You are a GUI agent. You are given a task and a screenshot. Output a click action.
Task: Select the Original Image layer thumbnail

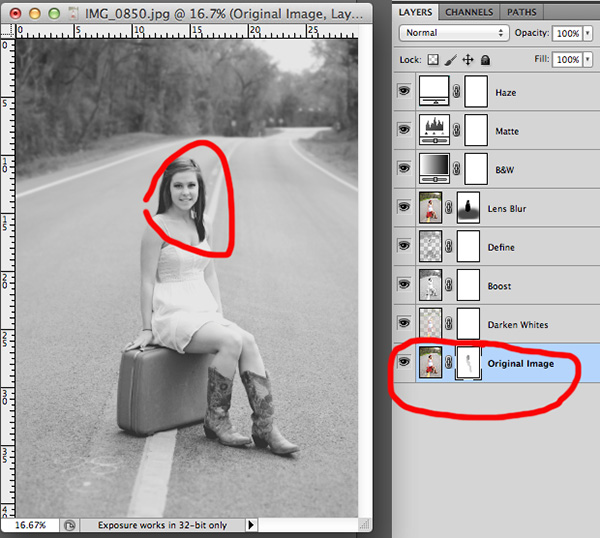click(430, 362)
